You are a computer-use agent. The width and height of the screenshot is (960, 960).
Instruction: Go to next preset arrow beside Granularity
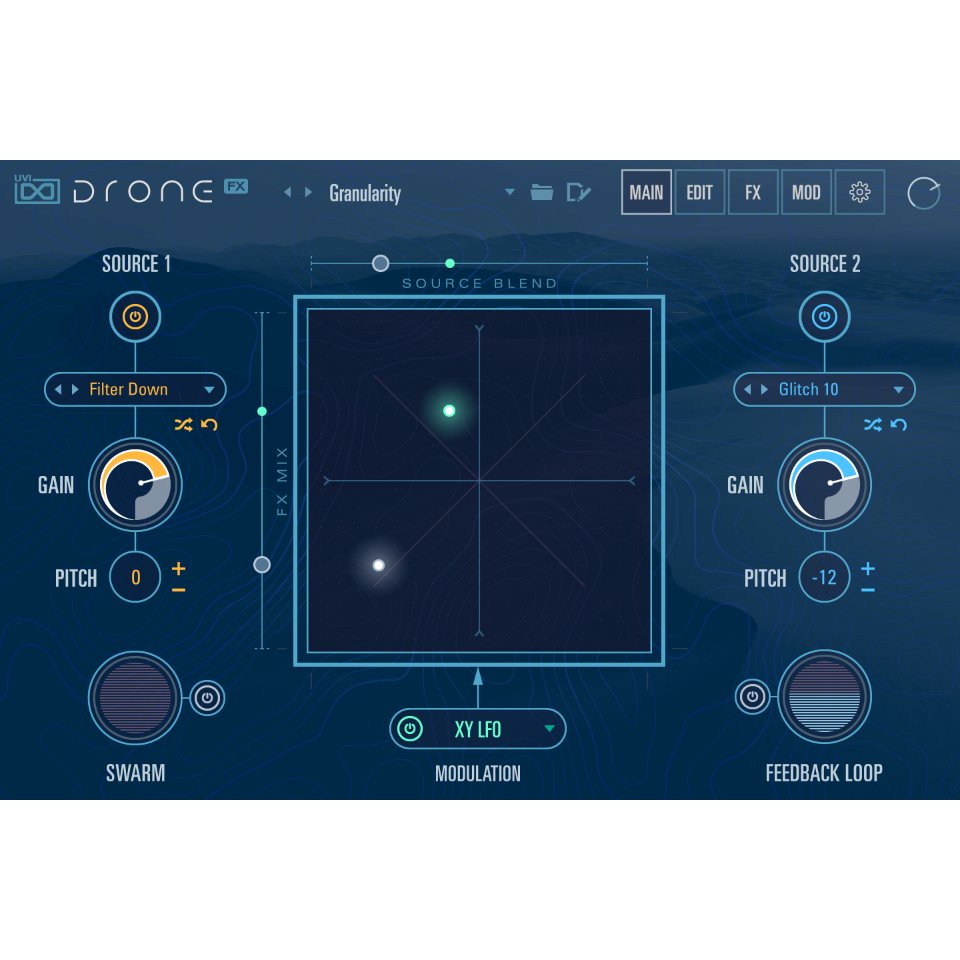(309, 192)
